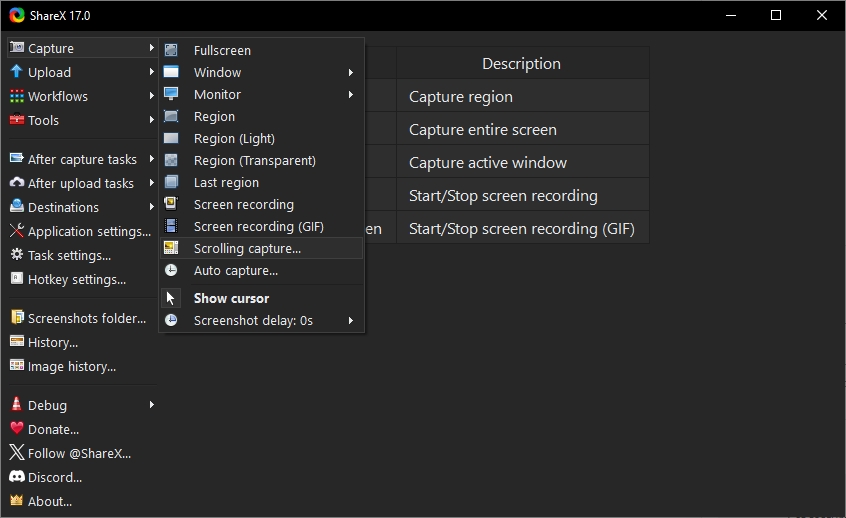Expand the Window submenu arrow
The image size is (846, 518).
pos(351,72)
